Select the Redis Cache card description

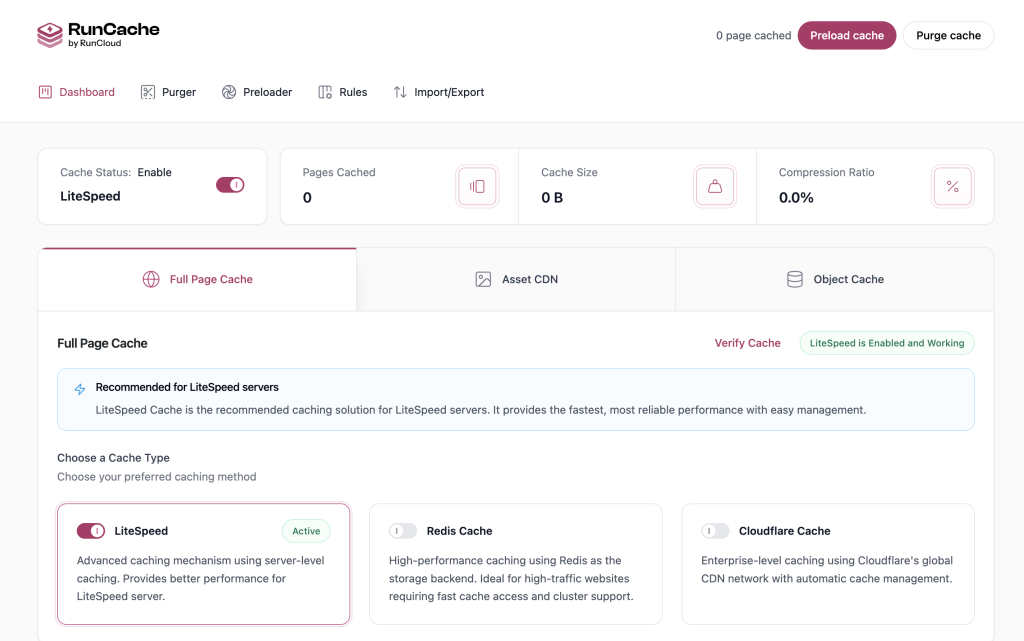(511, 578)
